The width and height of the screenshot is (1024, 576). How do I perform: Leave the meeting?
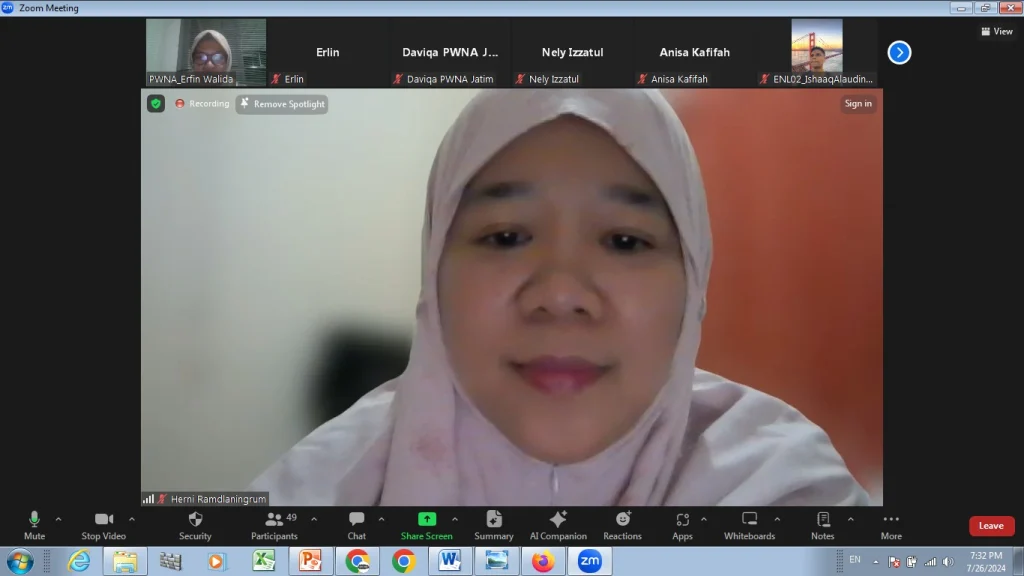pyautogui.click(x=991, y=525)
